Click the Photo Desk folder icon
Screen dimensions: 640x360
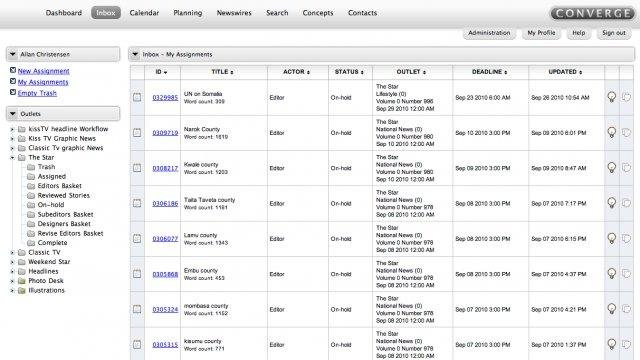22,281
